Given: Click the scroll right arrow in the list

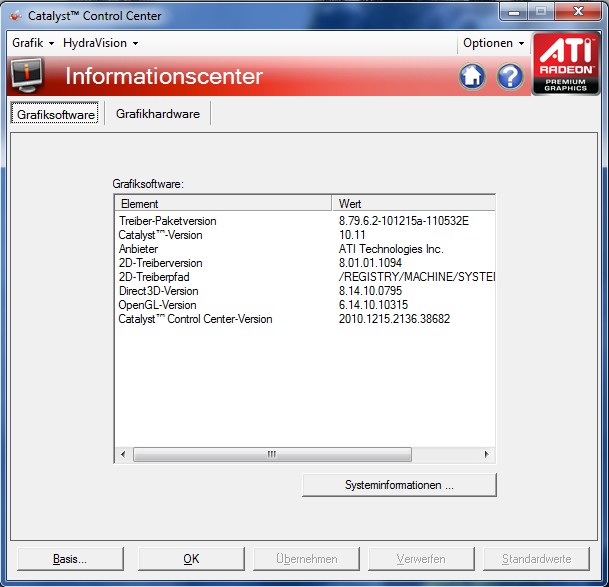Looking at the screenshot, I should (x=486, y=454).
